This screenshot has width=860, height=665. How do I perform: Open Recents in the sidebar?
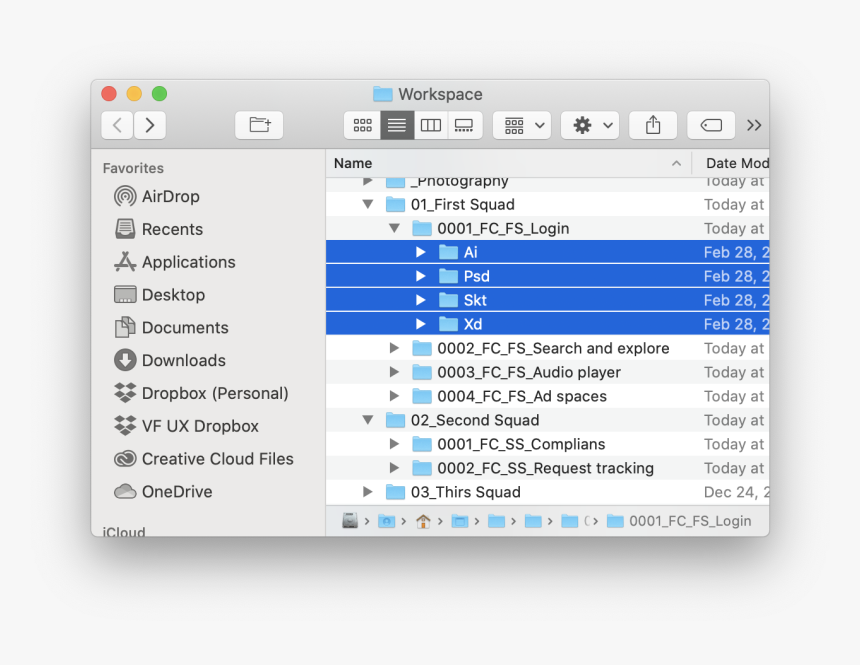pos(159,229)
